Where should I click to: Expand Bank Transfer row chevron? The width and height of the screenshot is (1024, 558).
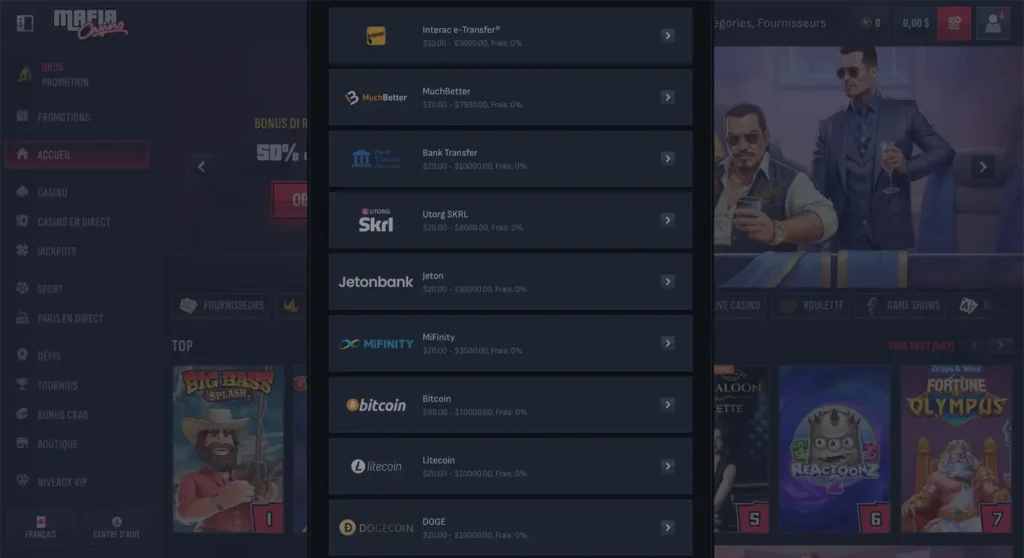pos(667,159)
